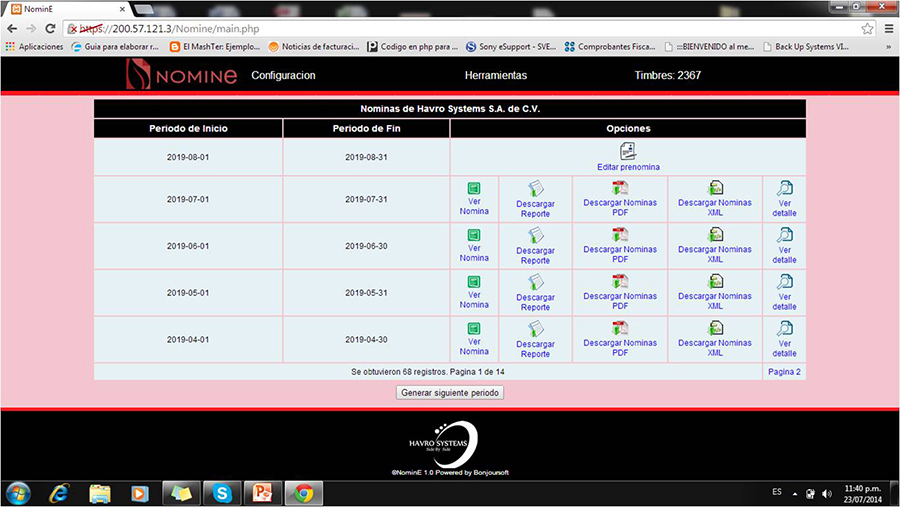Viewport: 900px width, 507px height.
Task: Open Ver Nomina icon for 2019-05-01 period
Action: [474, 281]
